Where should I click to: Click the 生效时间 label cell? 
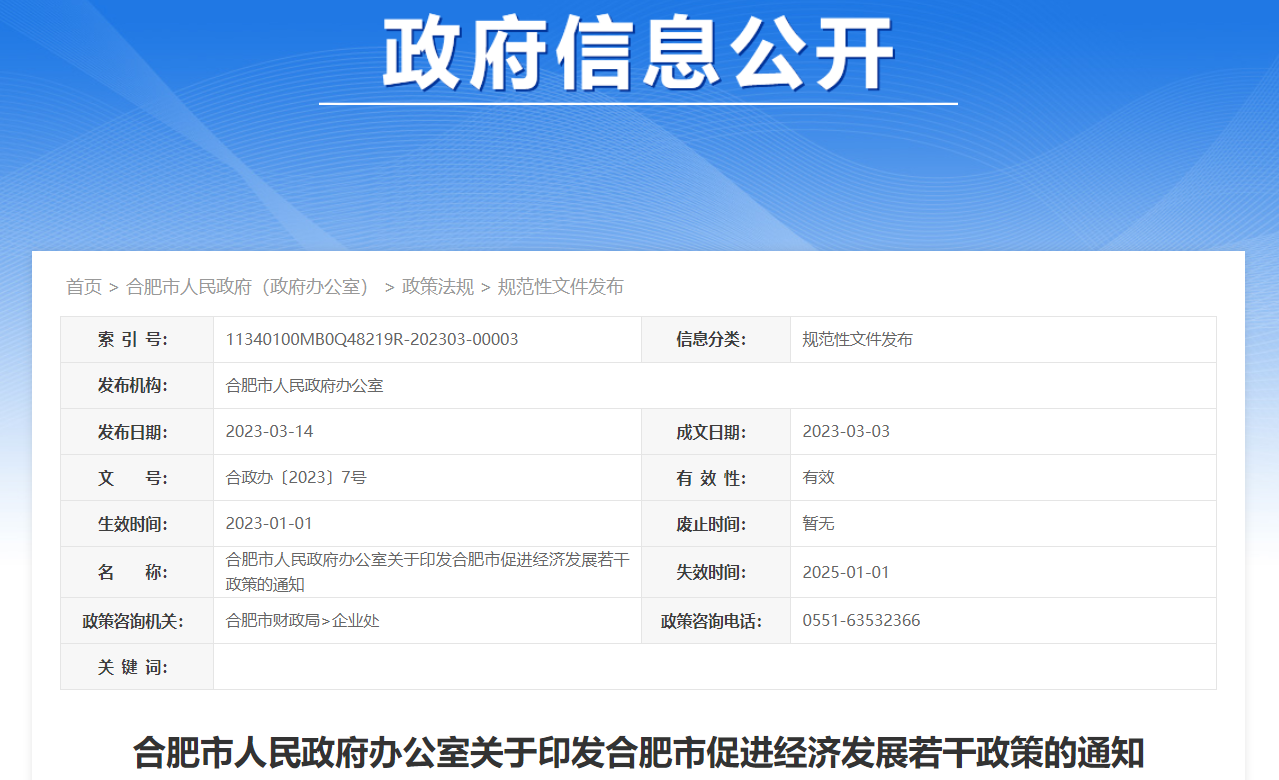[137, 524]
